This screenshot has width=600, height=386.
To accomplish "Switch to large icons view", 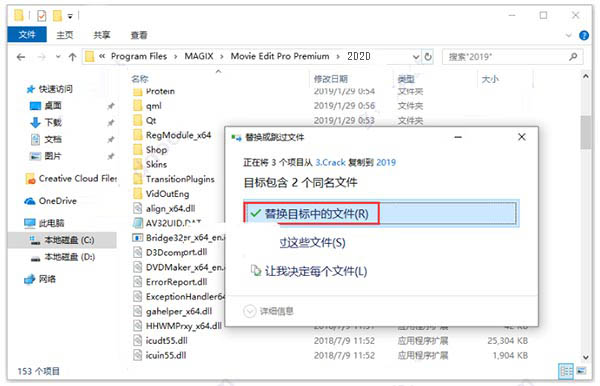I will point(581,371).
